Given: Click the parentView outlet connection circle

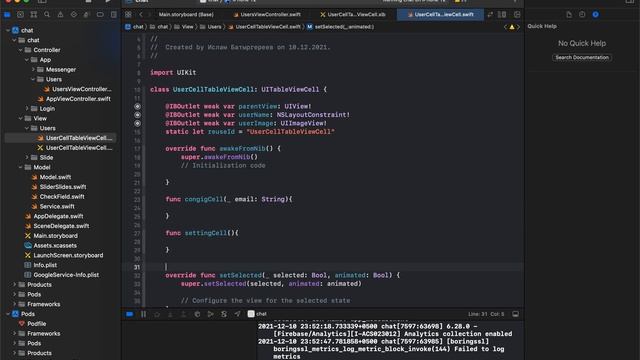Looking at the screenshot, I should [x=138, y=107].
